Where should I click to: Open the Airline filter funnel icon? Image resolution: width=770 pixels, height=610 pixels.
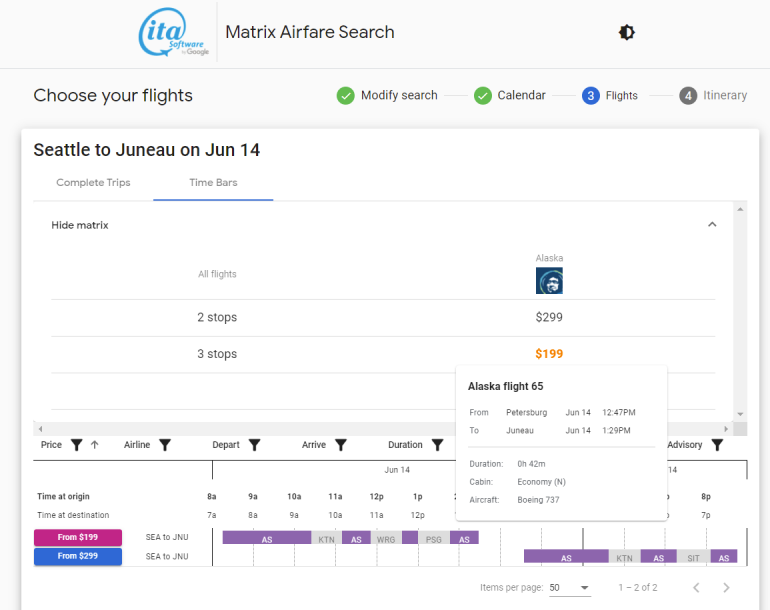(165, 445)
